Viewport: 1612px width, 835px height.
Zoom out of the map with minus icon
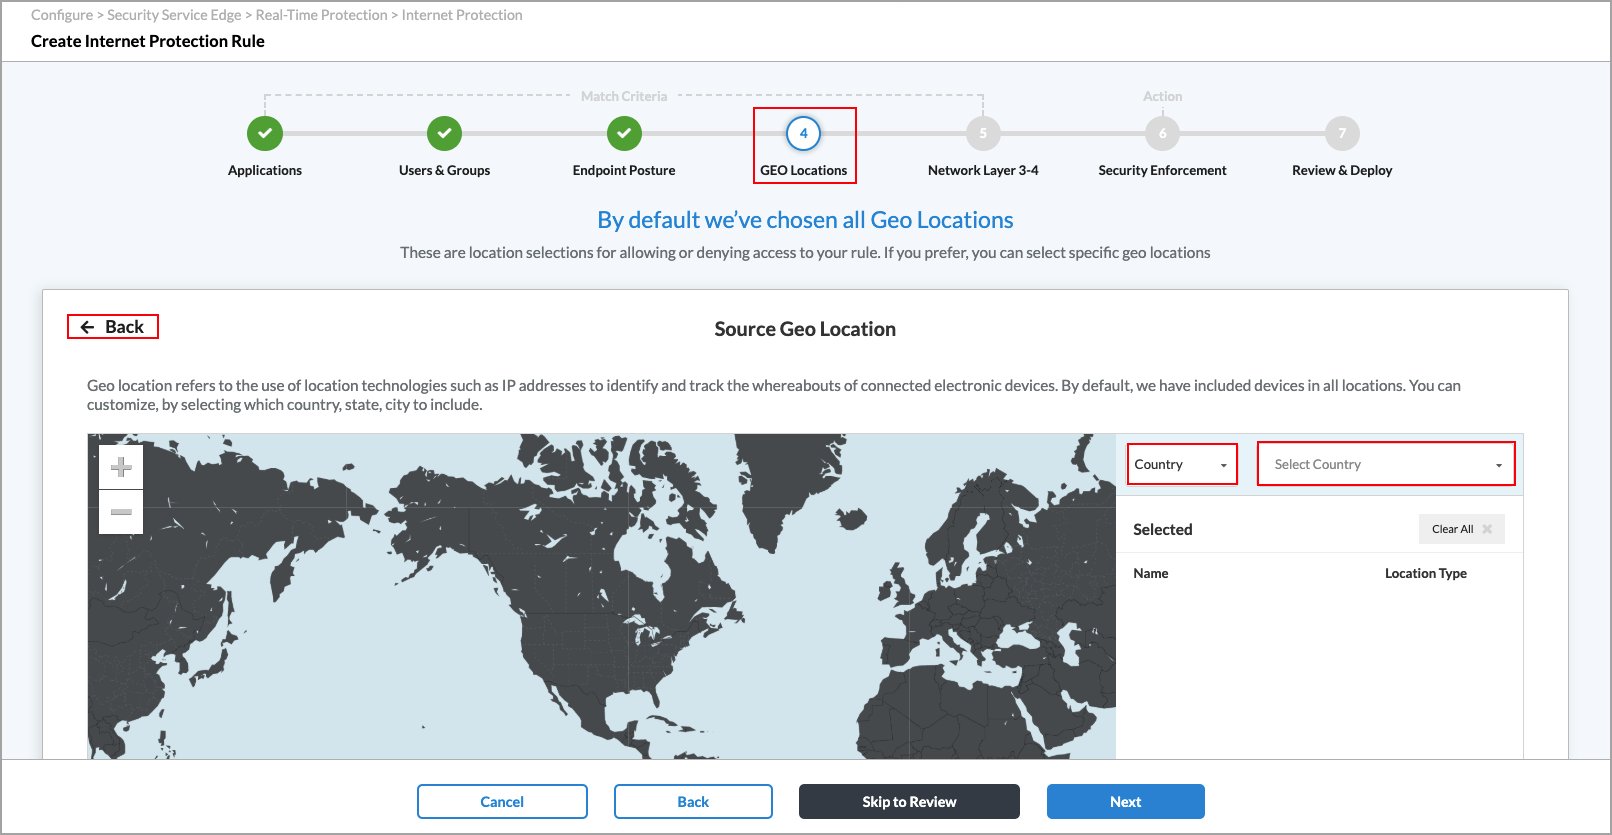pyautogui.click(x=121, y=512)
